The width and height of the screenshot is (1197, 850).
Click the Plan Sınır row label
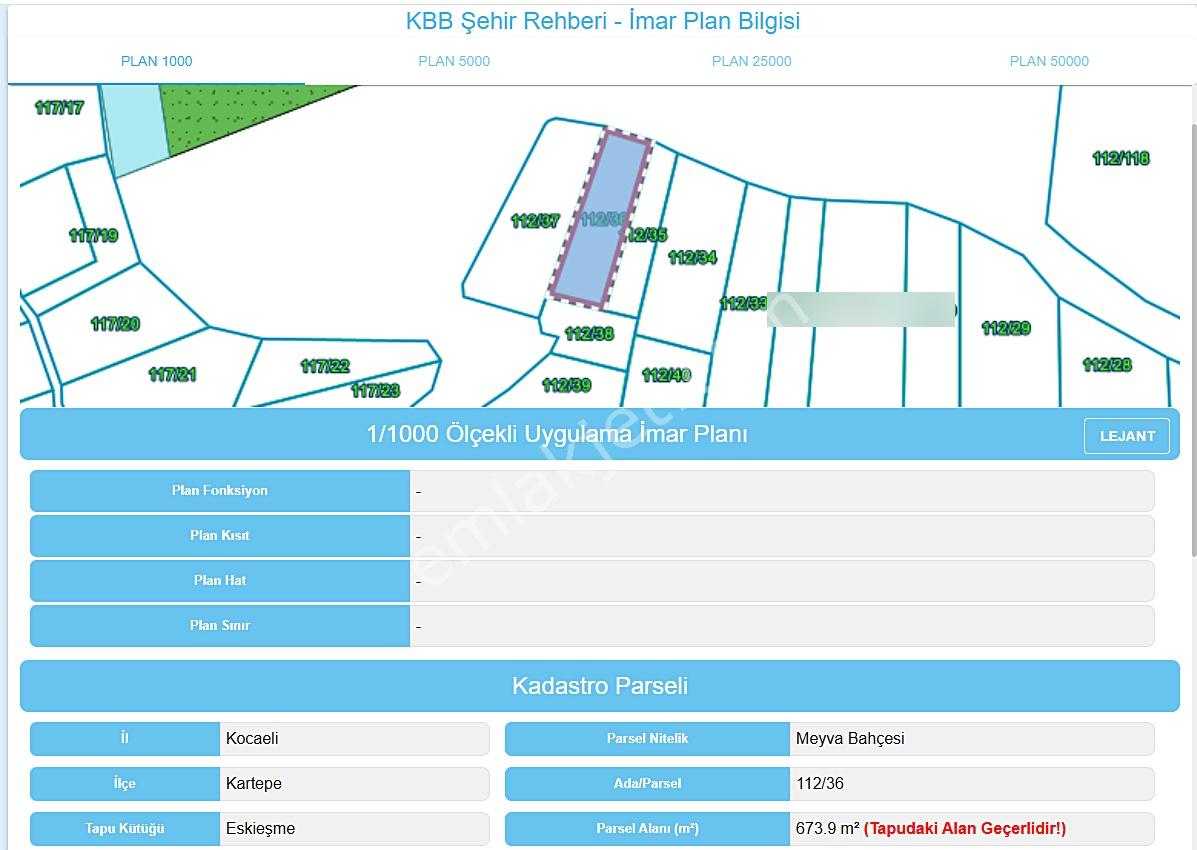pyautogui.click(x=220, y=625)
